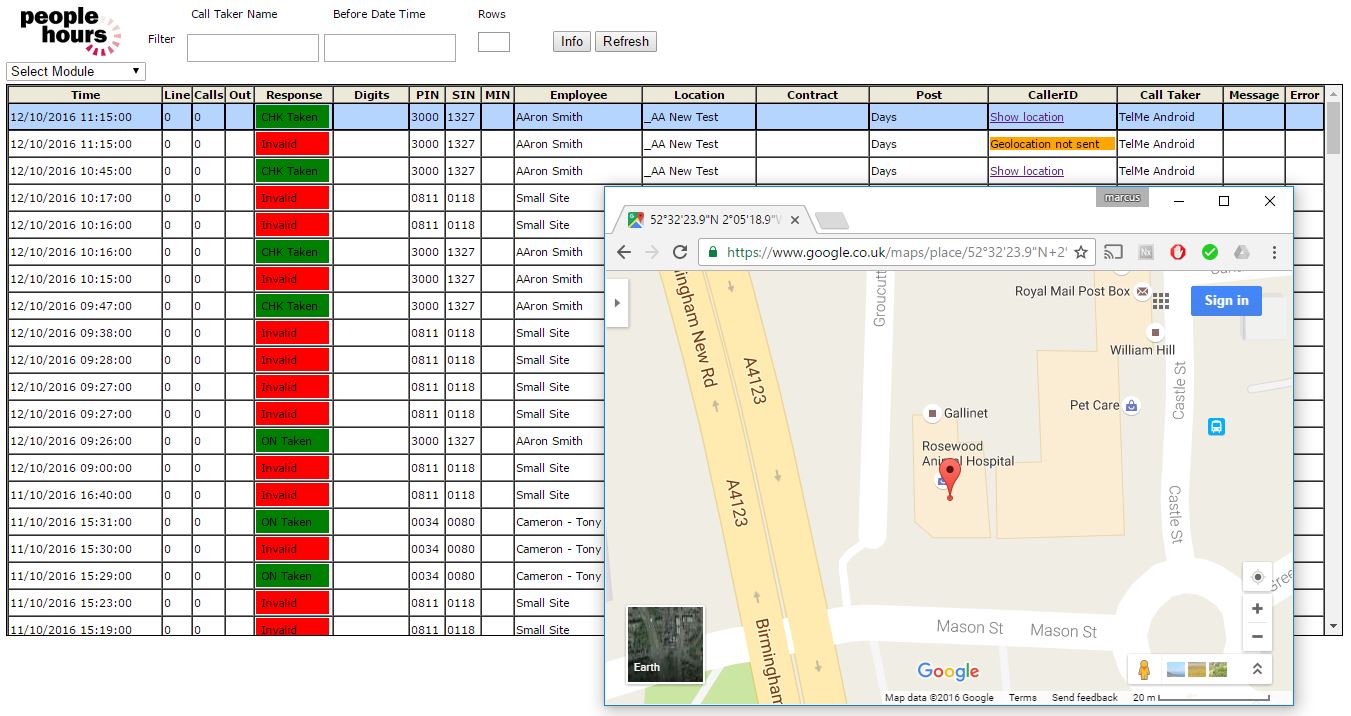Click the Call Taker Name filter field

click(252, 48)
